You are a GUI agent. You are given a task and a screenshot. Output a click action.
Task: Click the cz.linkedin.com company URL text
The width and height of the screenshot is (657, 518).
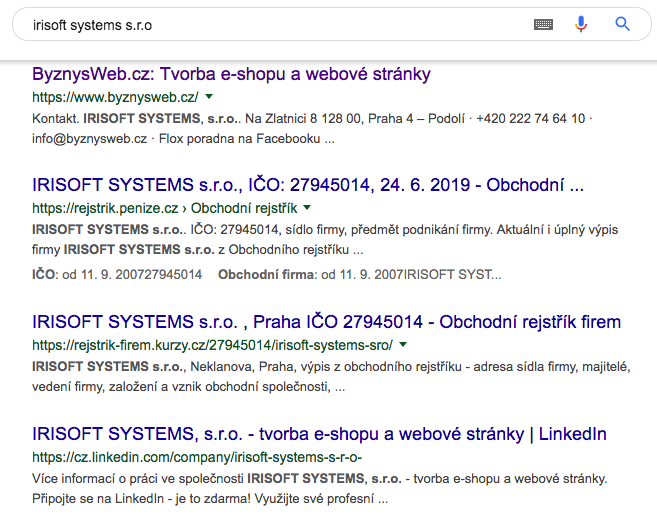click(x=197, y=457)
